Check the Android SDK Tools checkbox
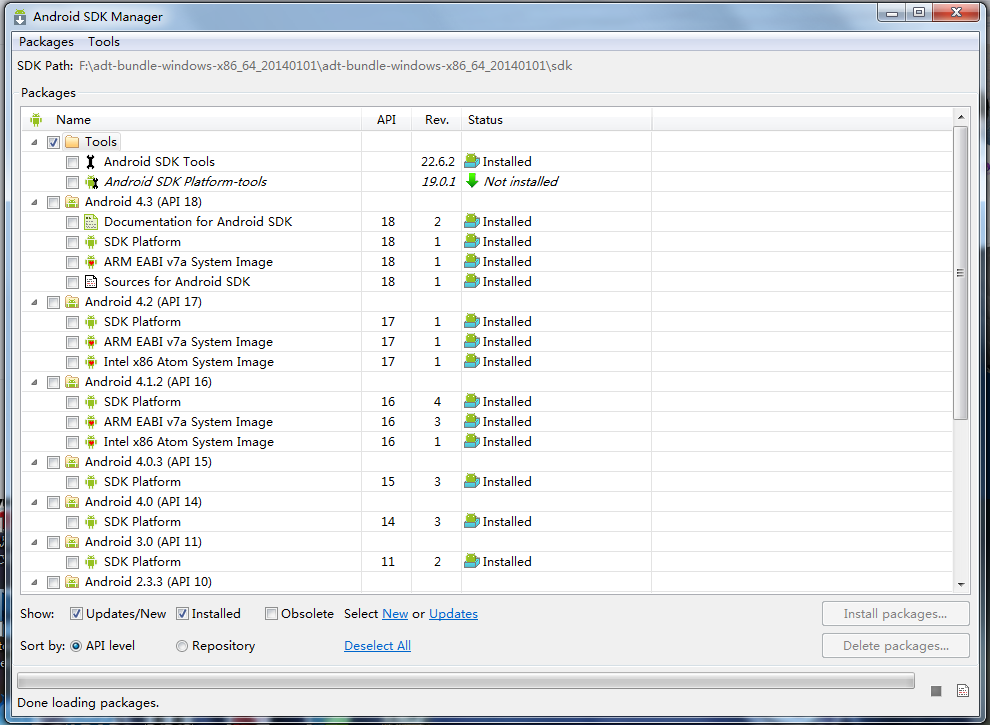 73,162
